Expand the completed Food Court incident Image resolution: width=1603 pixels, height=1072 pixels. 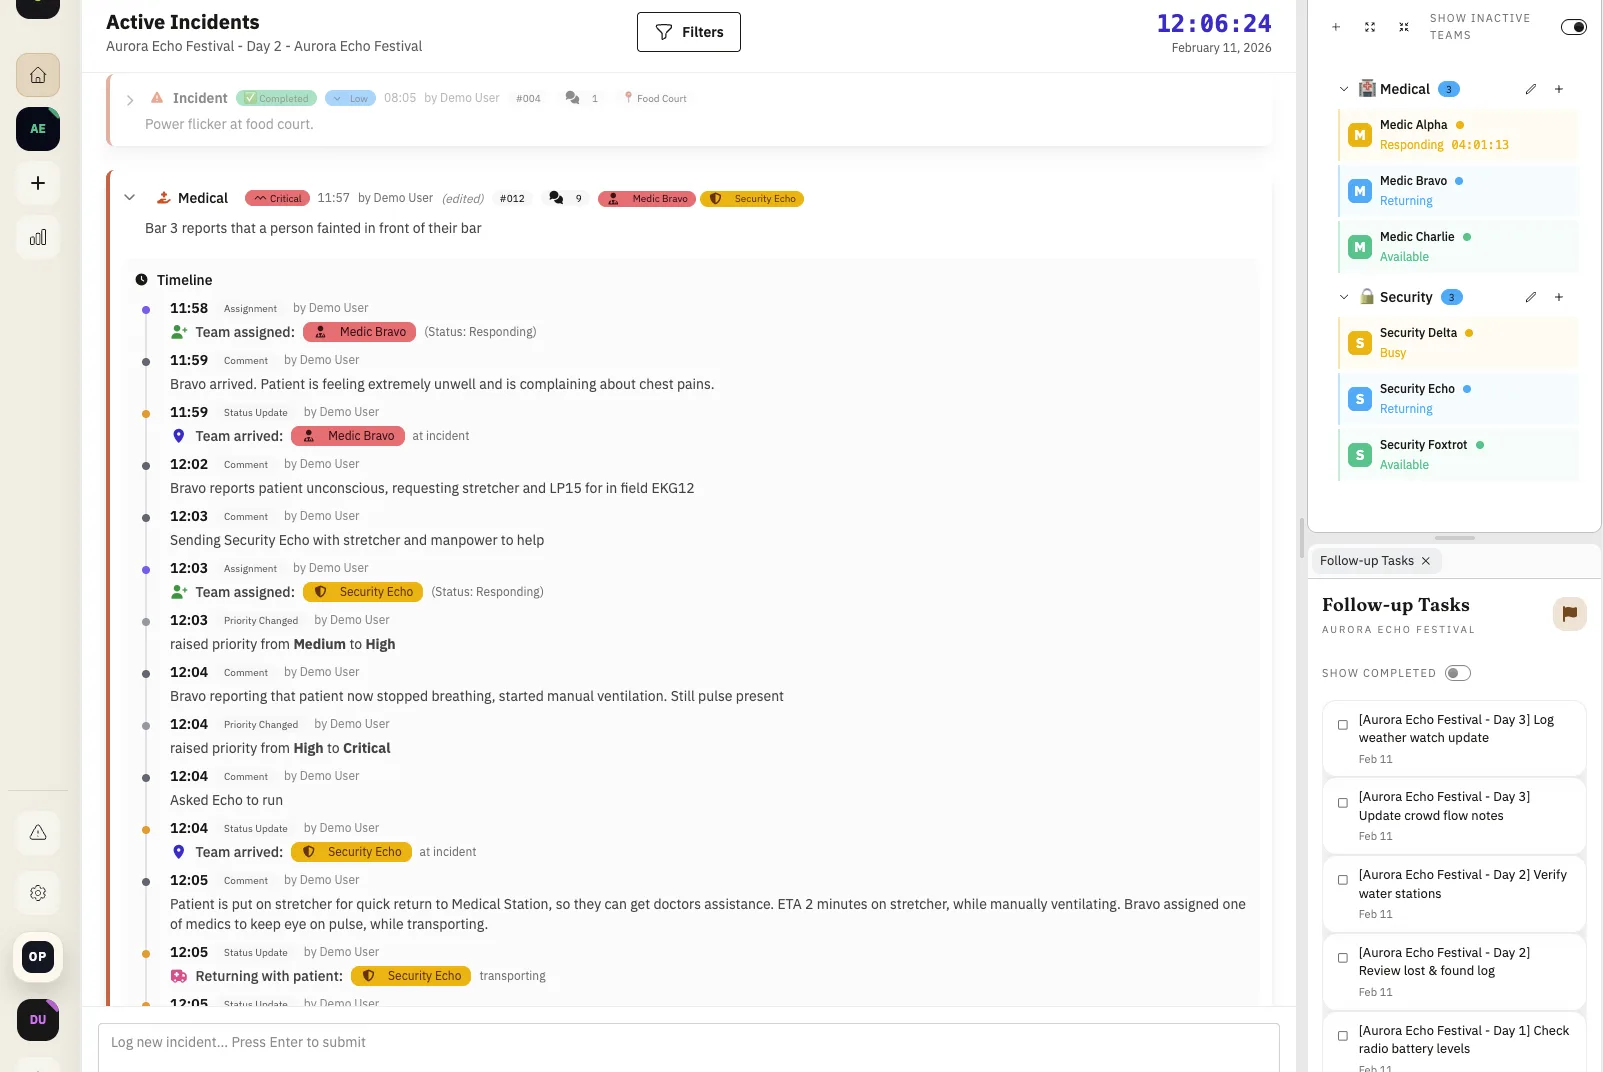[x=129, y=99]
